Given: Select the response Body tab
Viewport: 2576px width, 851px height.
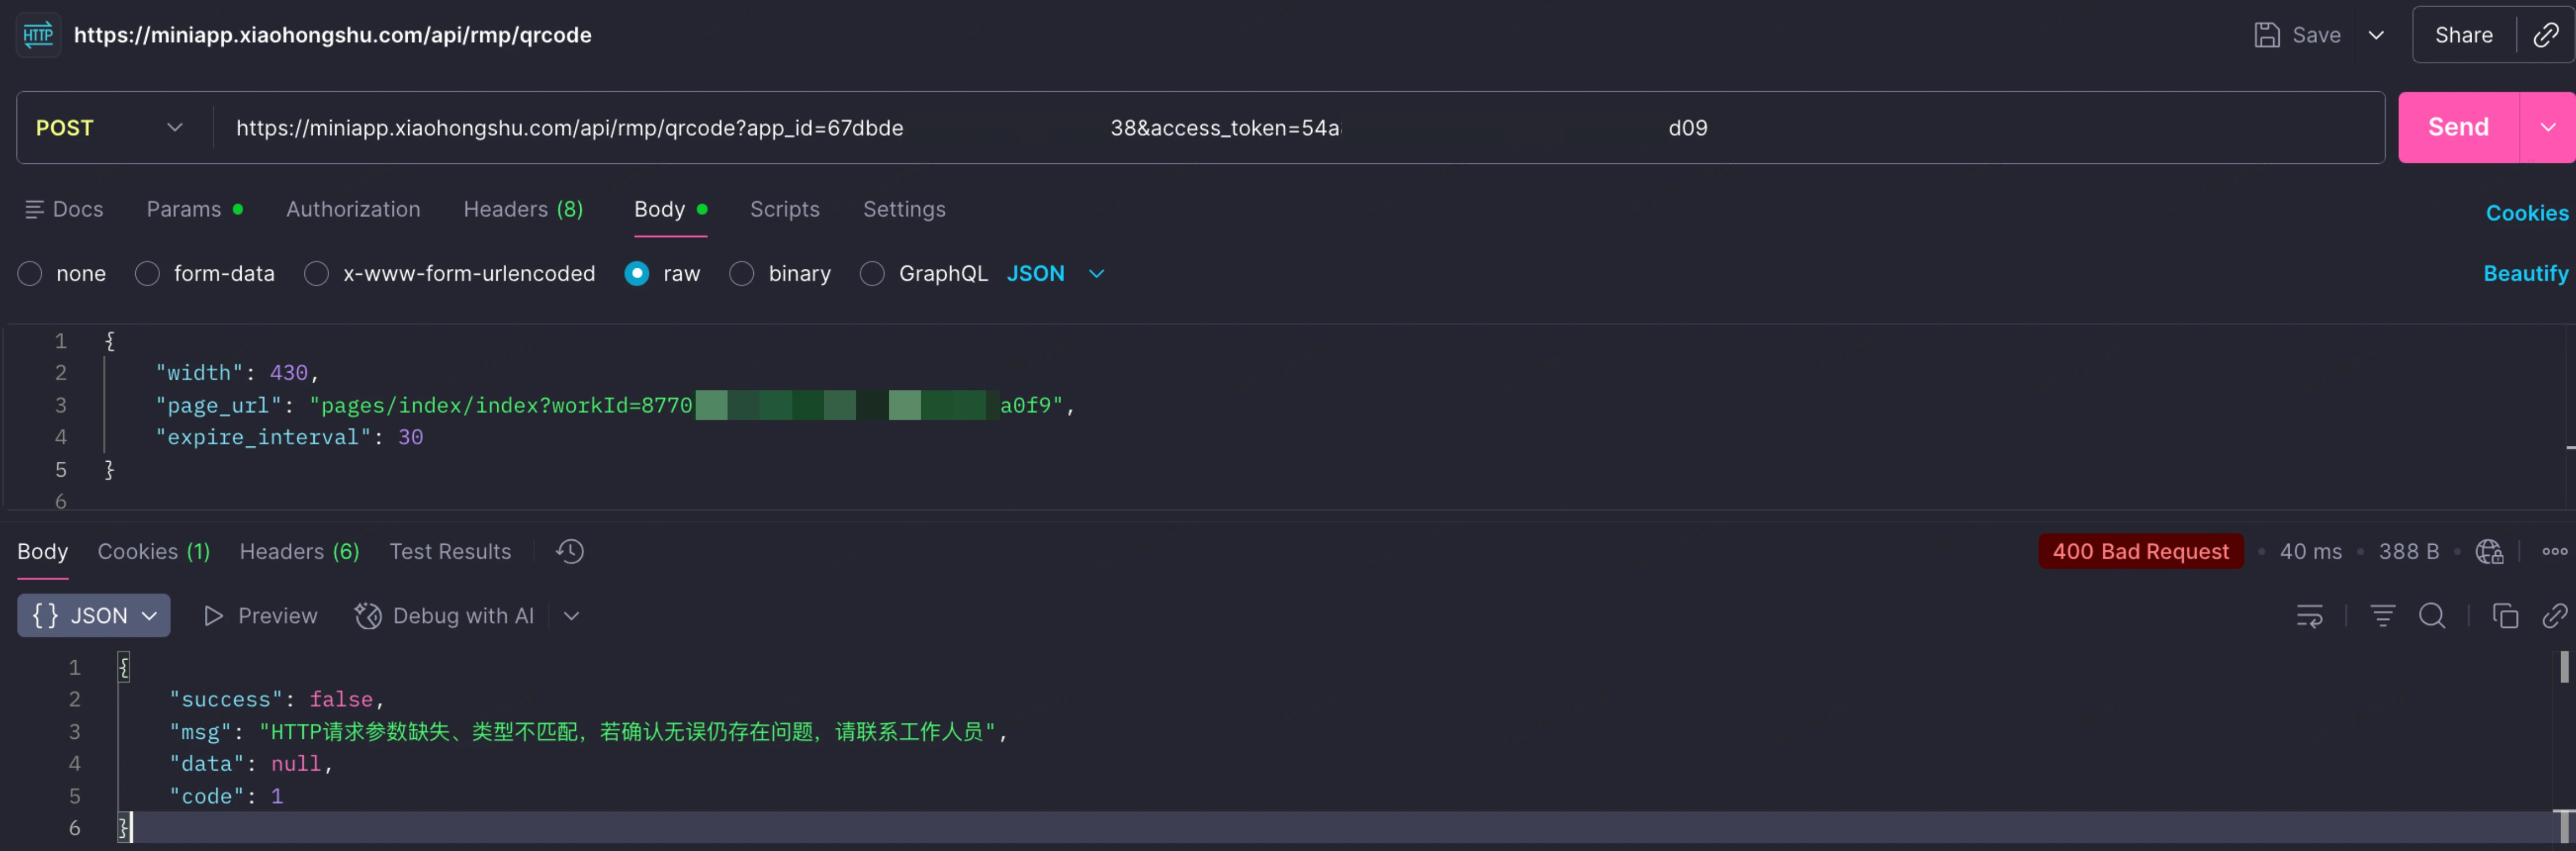Looking at the screenshot, I should [x=43, y=551].
